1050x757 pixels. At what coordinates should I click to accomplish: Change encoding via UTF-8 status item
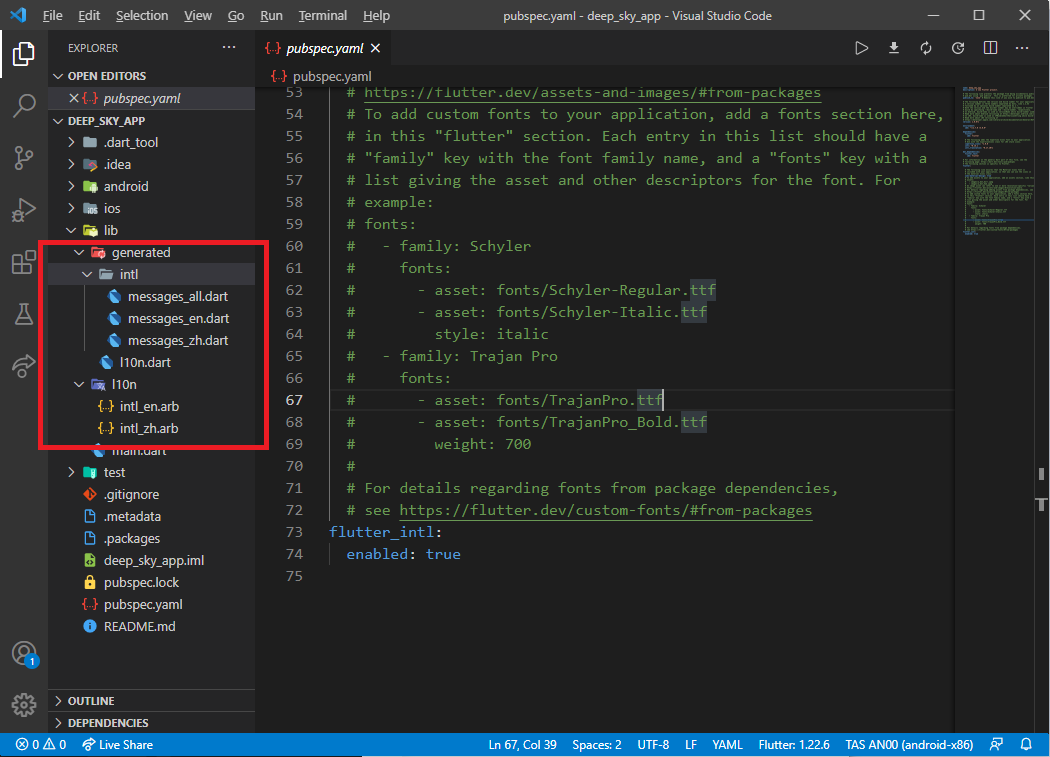[x=653, y=745]
